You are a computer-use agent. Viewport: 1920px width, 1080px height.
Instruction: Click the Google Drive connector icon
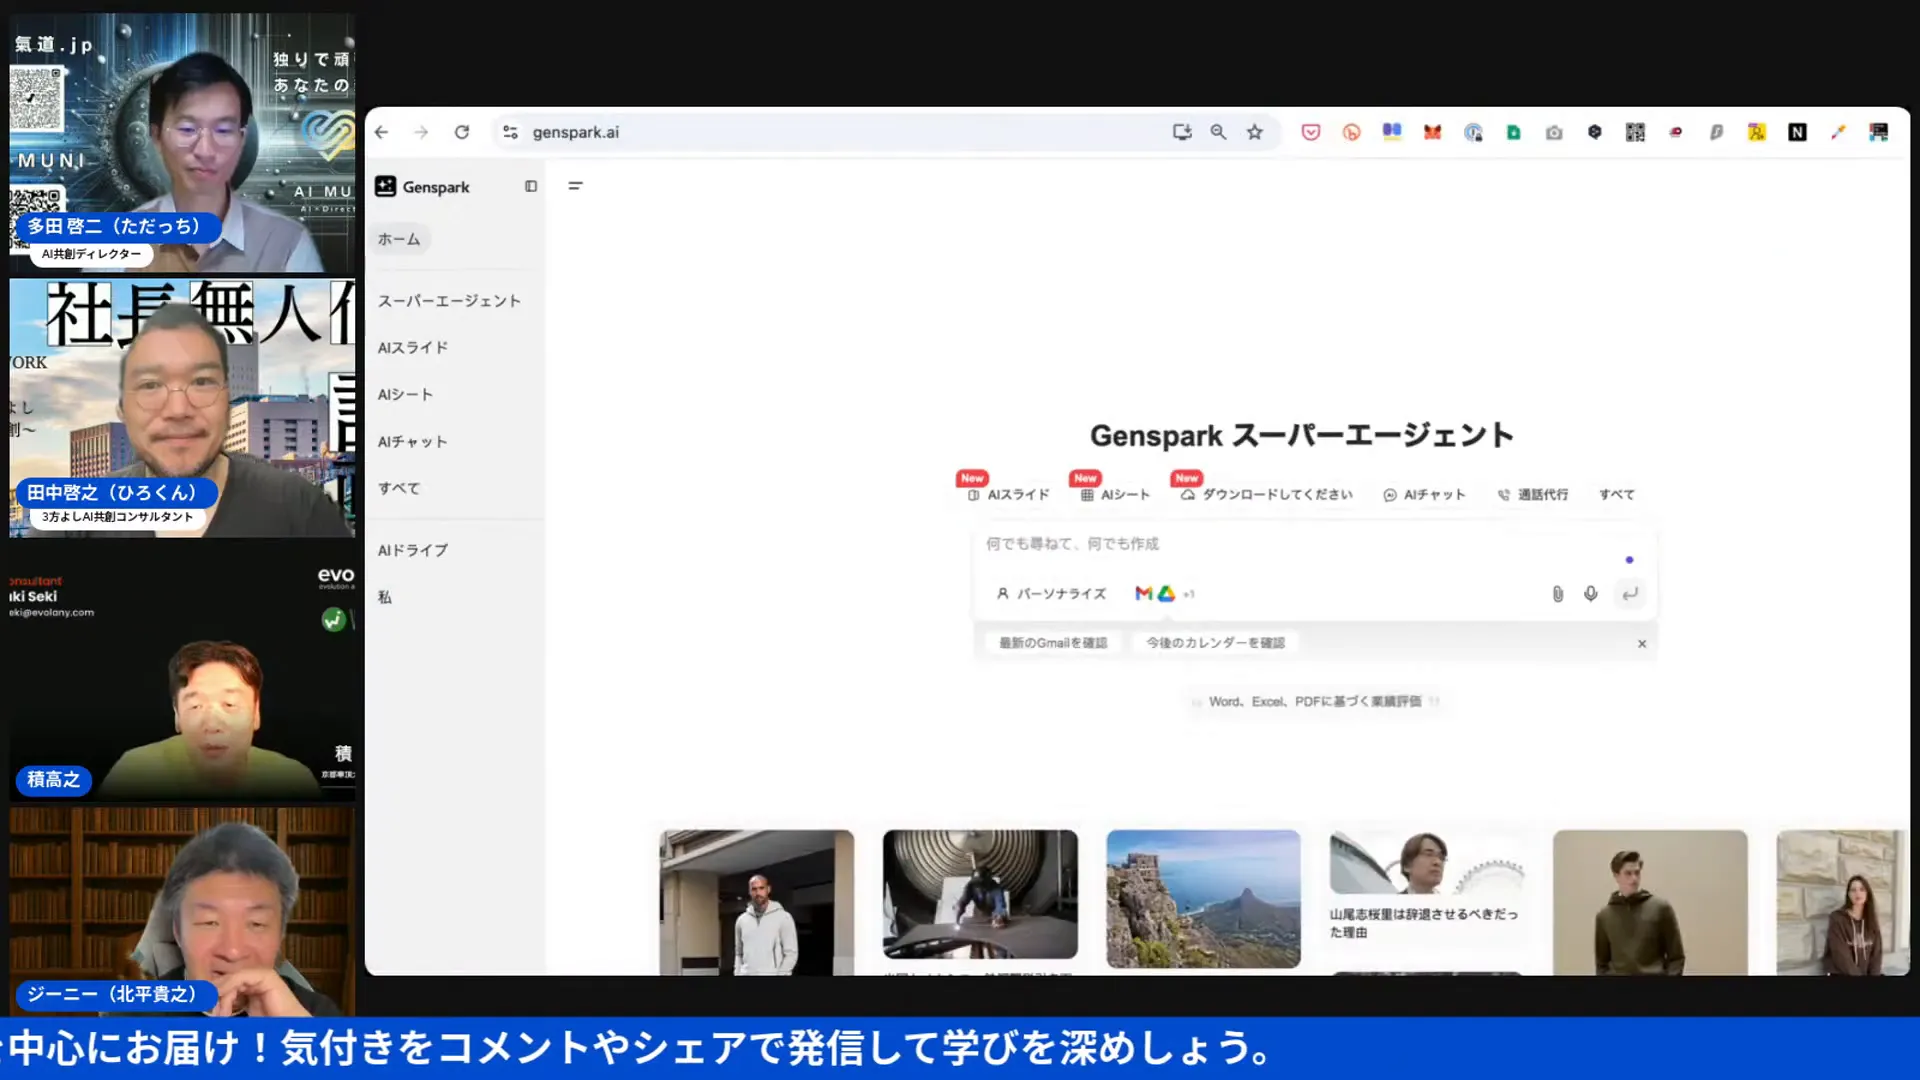[x=1166, y=594]
